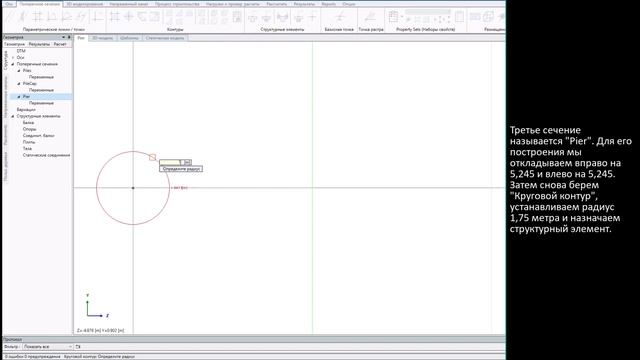Select the Точка растра tool icon
640x360 pixels.
click(370, 18)
